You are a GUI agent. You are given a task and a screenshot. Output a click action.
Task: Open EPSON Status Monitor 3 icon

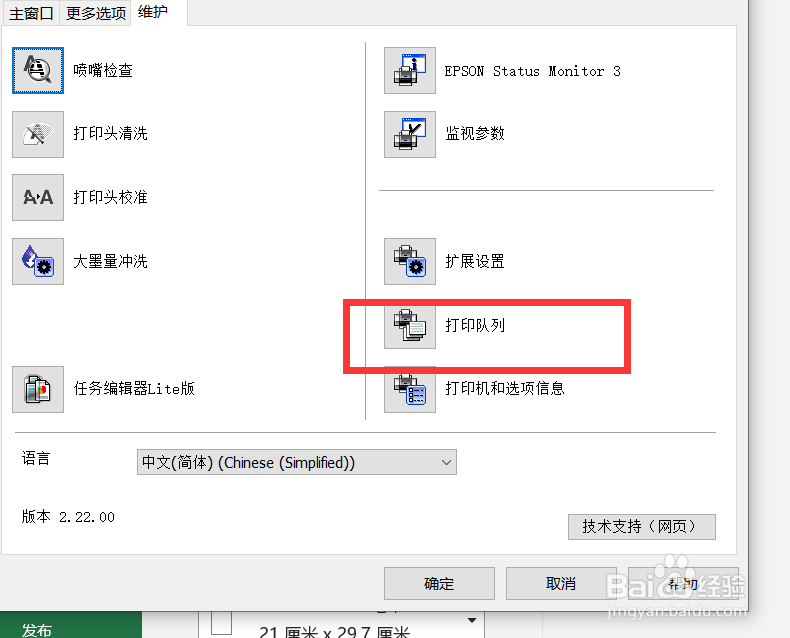[x=410, y=71]
